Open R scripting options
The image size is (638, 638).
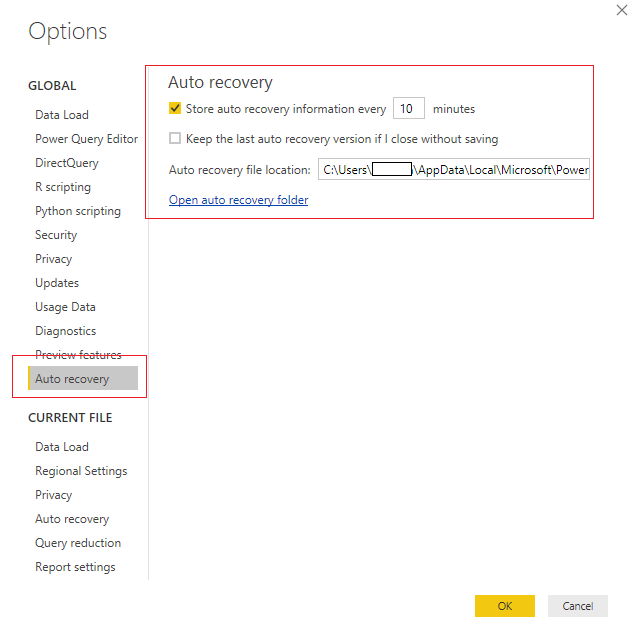coord(63,187)
